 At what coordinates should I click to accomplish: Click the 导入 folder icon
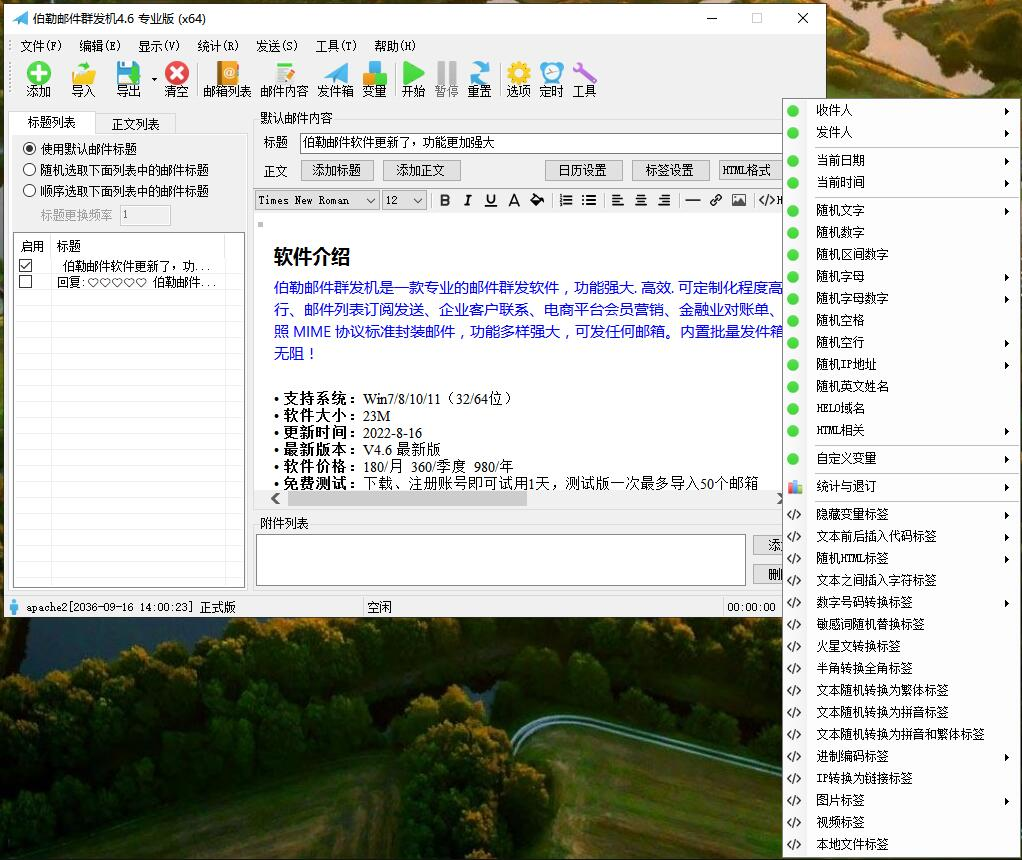(83, 73)
